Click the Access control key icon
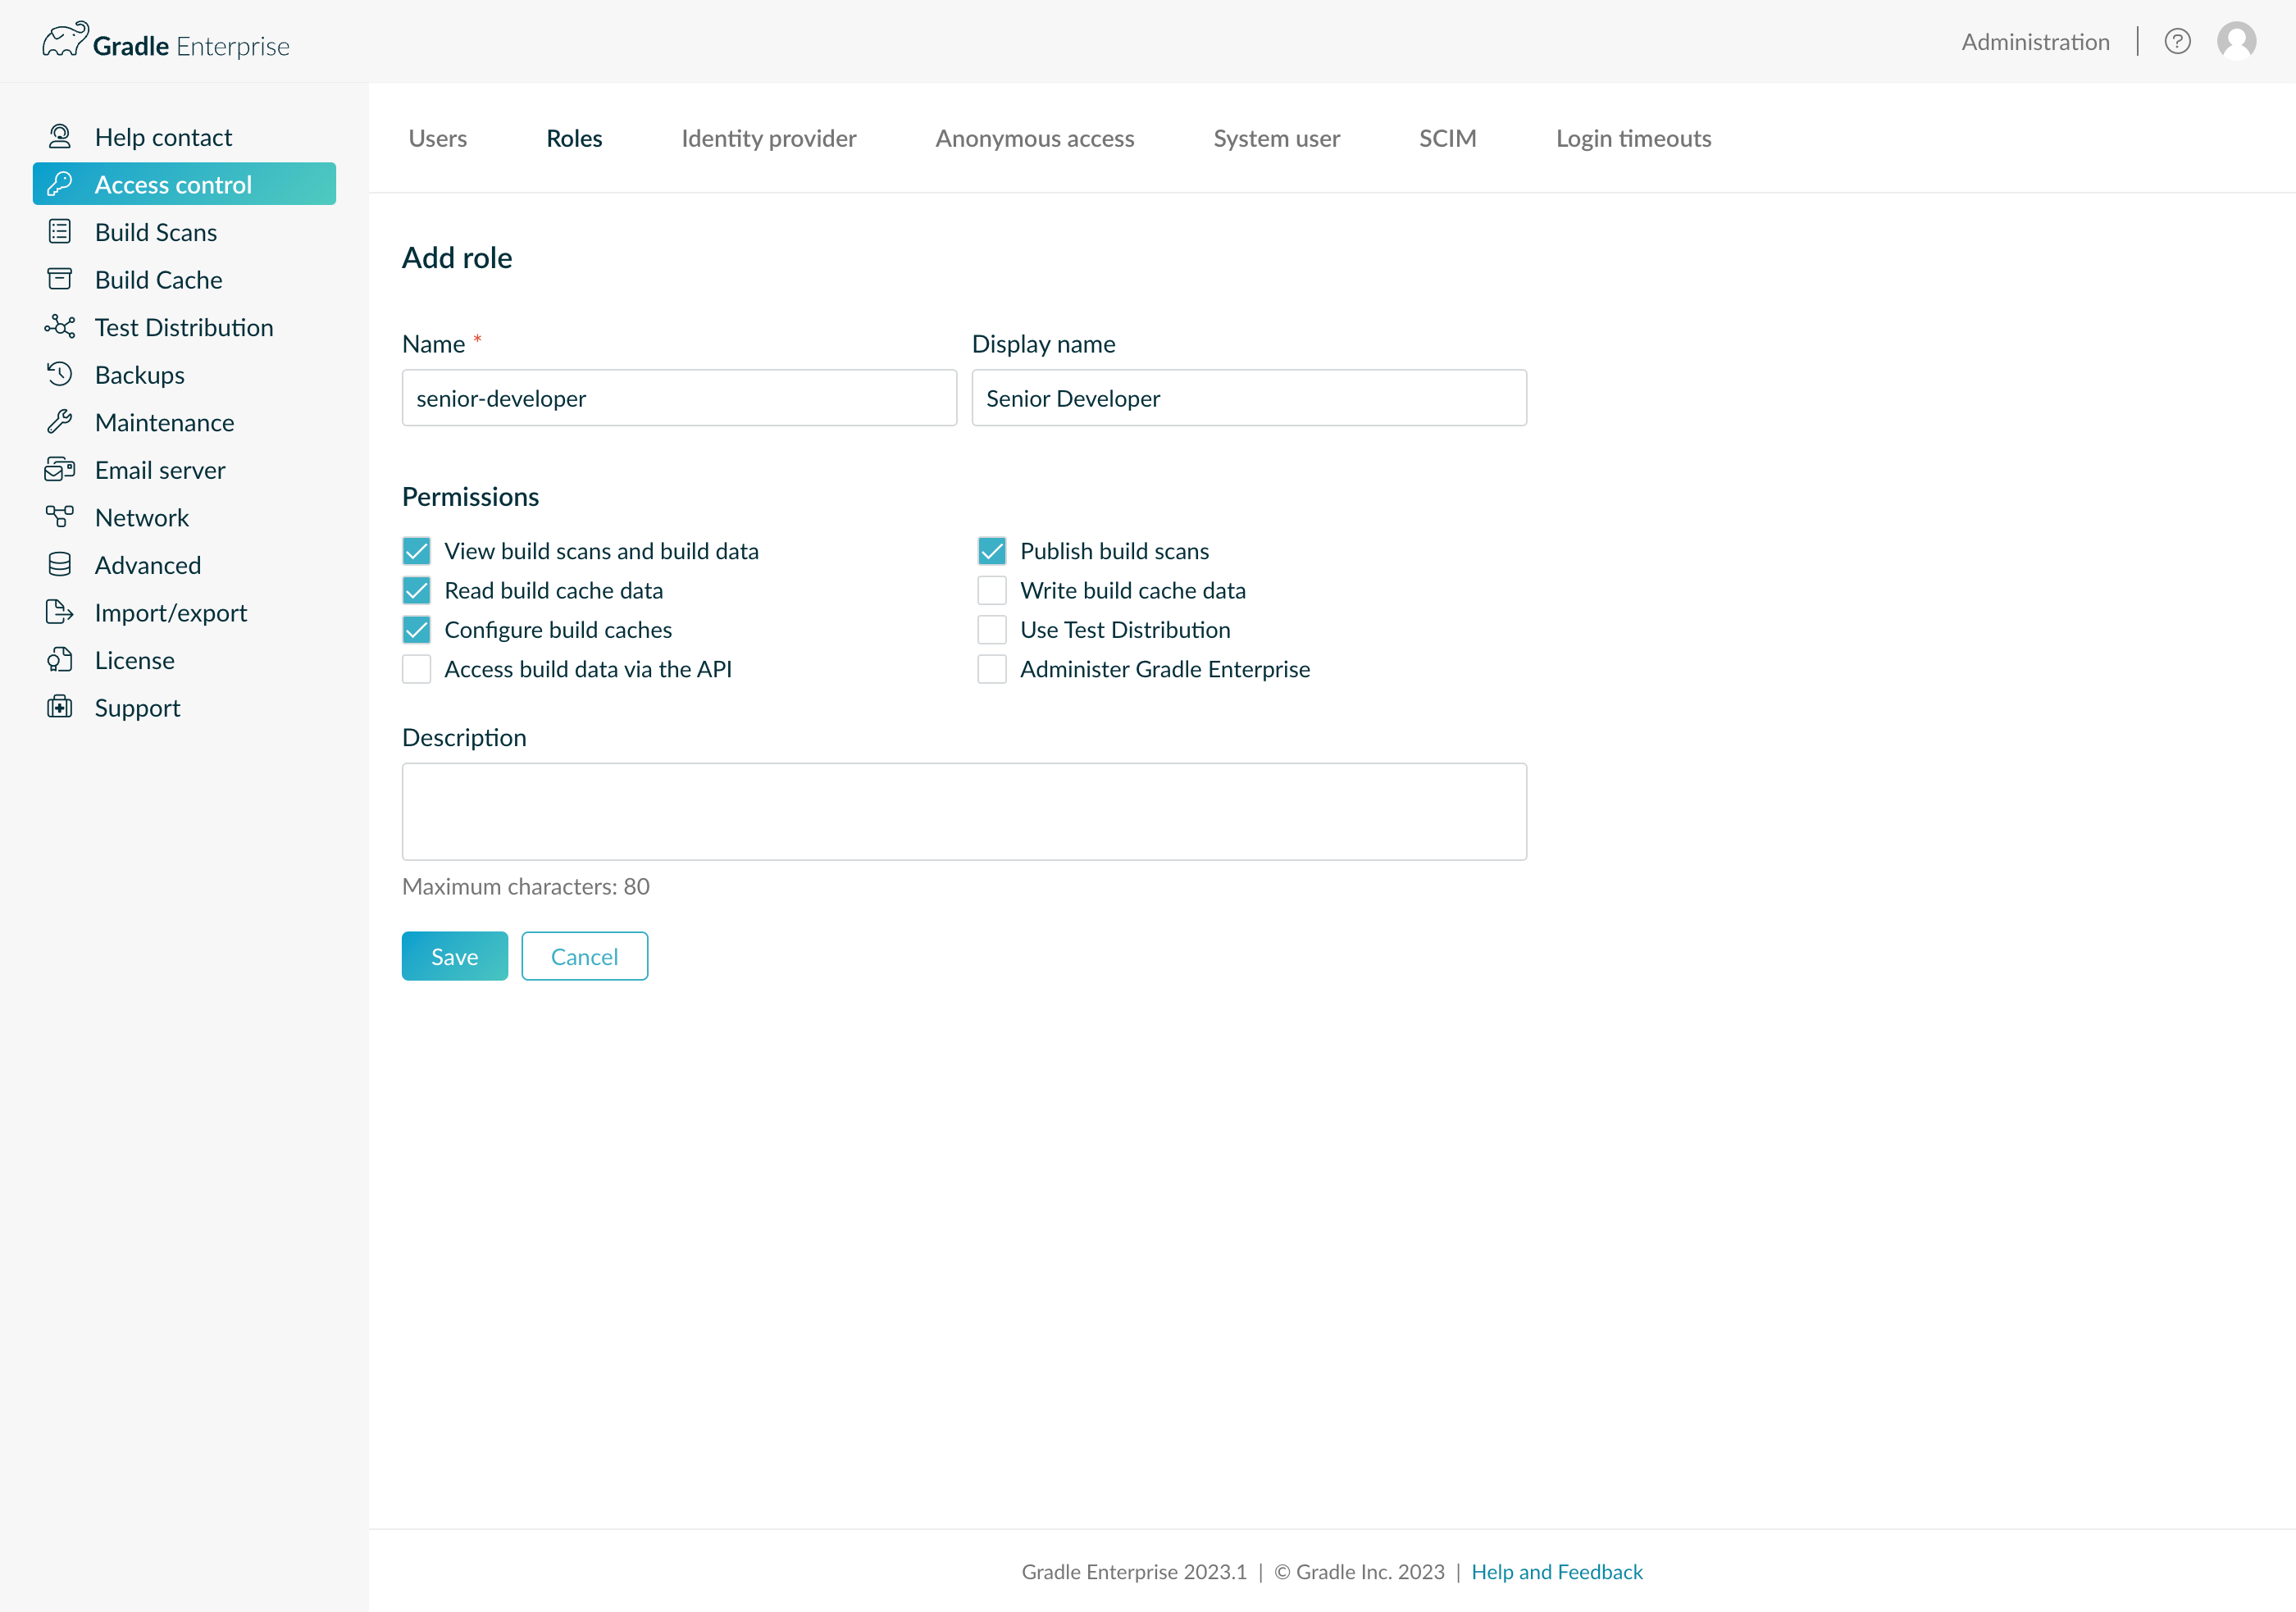Viewport: 2296px width, 1612px height. [x=60, y=184]
